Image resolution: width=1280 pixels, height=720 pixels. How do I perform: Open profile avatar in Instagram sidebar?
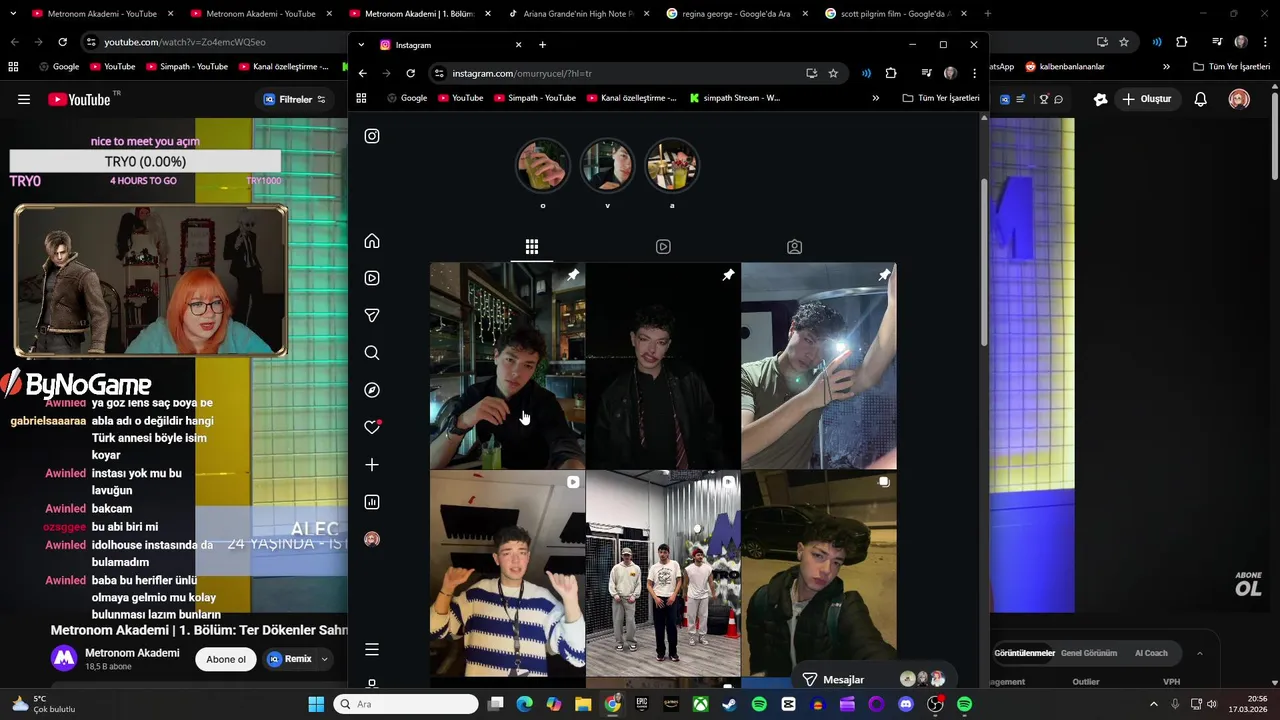372,539
